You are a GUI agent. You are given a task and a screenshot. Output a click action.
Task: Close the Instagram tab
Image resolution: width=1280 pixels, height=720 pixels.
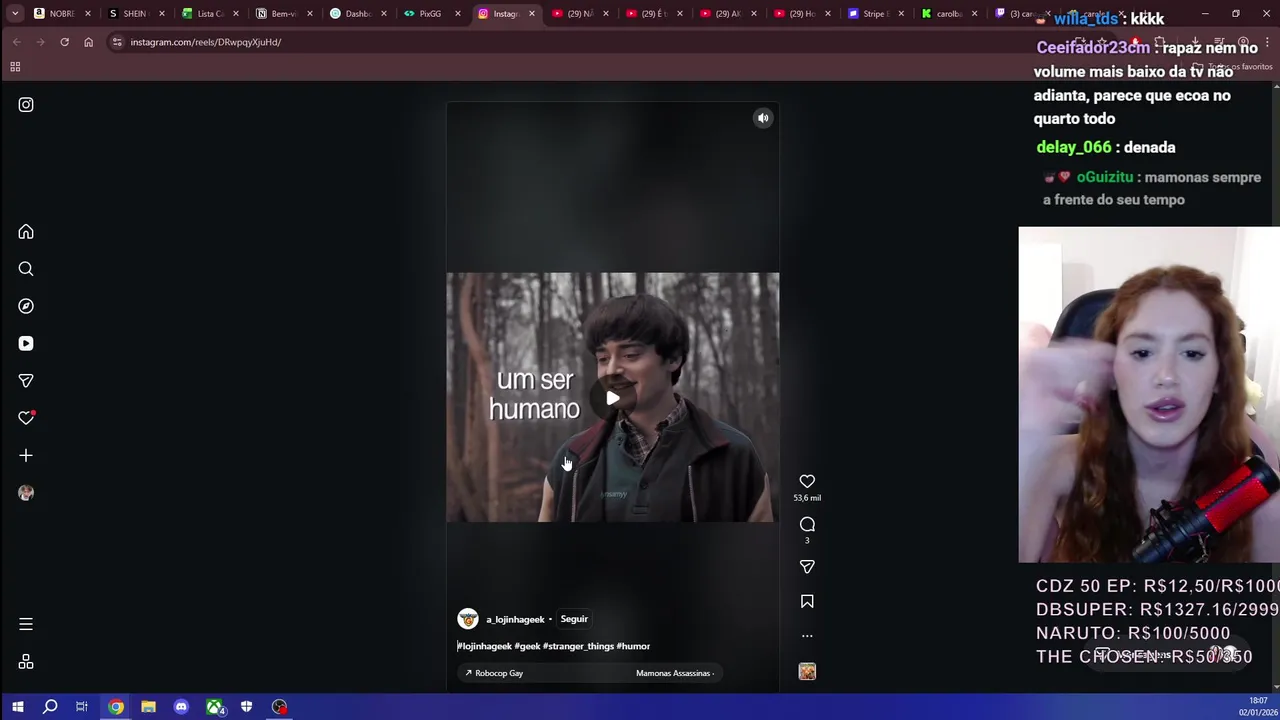pyautogui.click(x=531, y=14)
